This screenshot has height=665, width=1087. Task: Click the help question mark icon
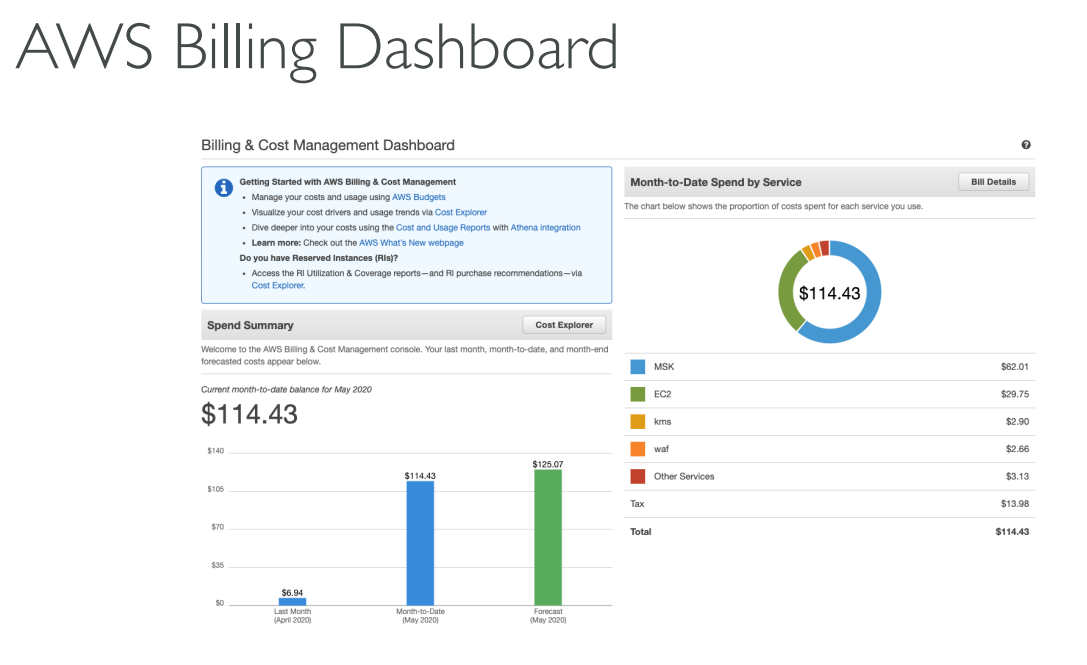pos(1026,145)
